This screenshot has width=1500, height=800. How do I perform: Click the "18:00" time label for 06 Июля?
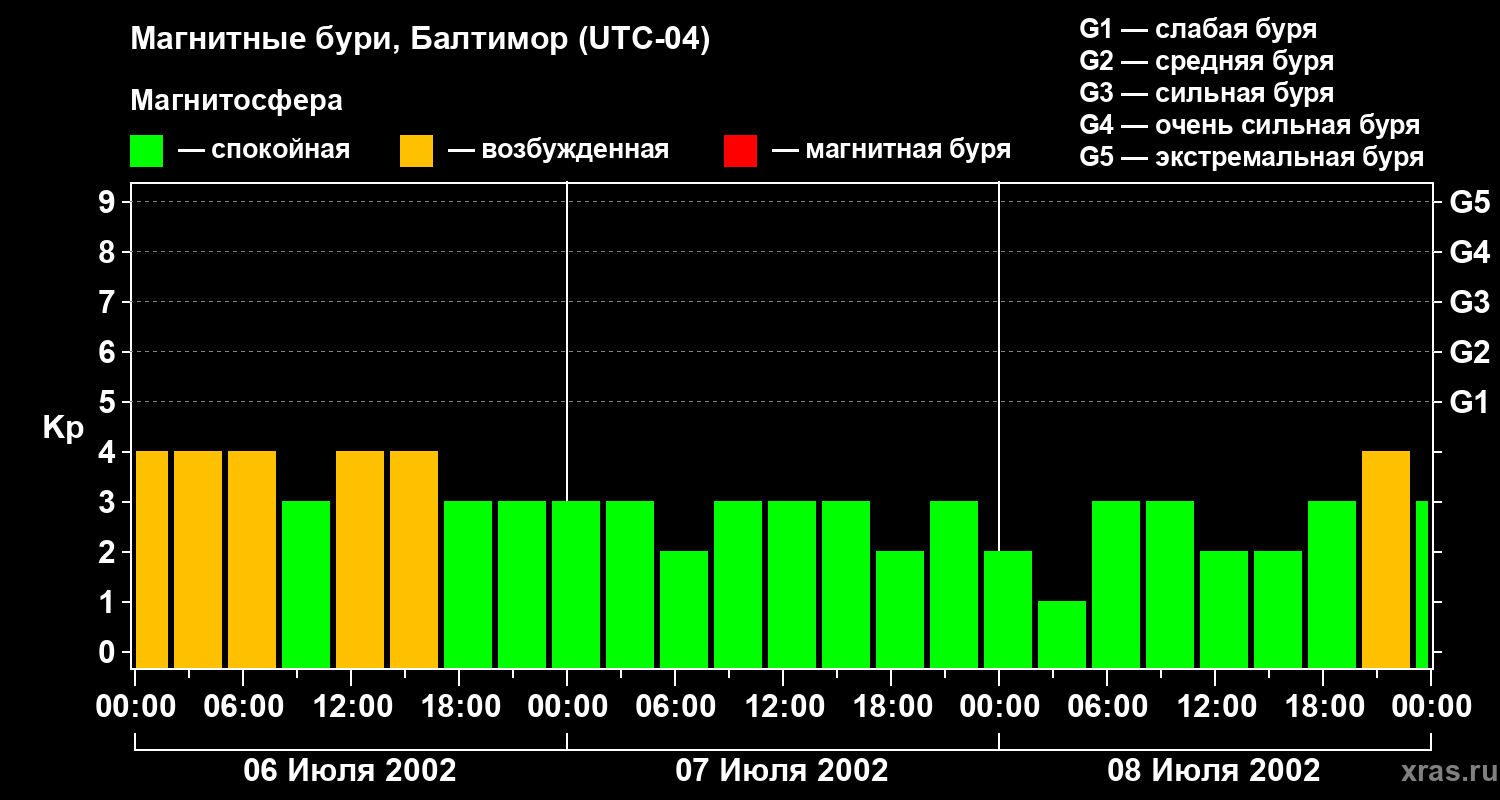(x=459, y=707)
